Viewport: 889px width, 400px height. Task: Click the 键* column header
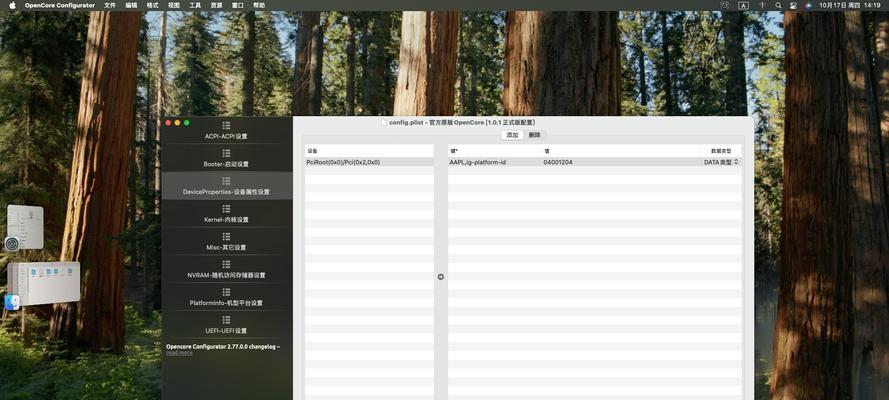click(x=494, y=151)
